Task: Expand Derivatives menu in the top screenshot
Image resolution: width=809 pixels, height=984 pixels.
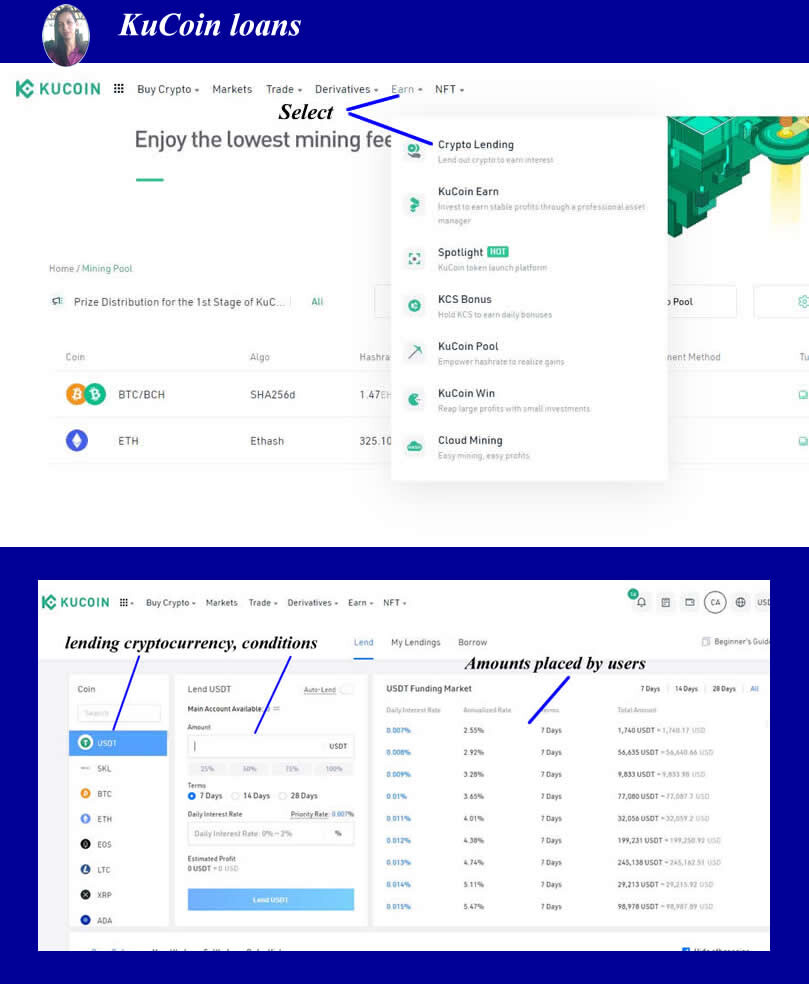Action: 346,89
